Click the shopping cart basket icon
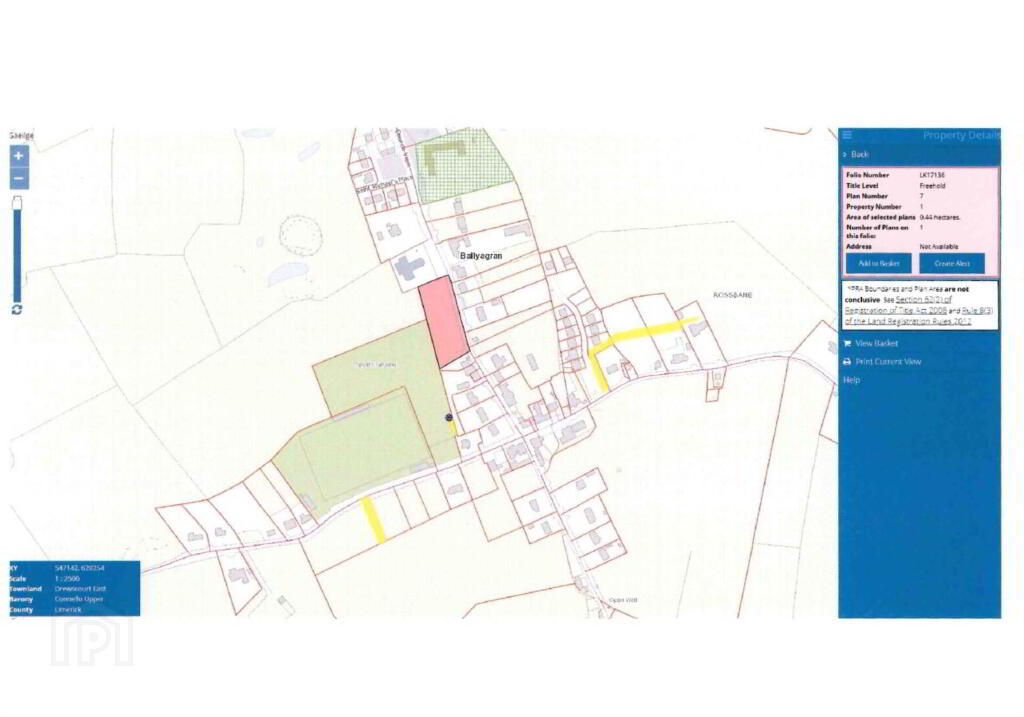 tap(847, 343)
